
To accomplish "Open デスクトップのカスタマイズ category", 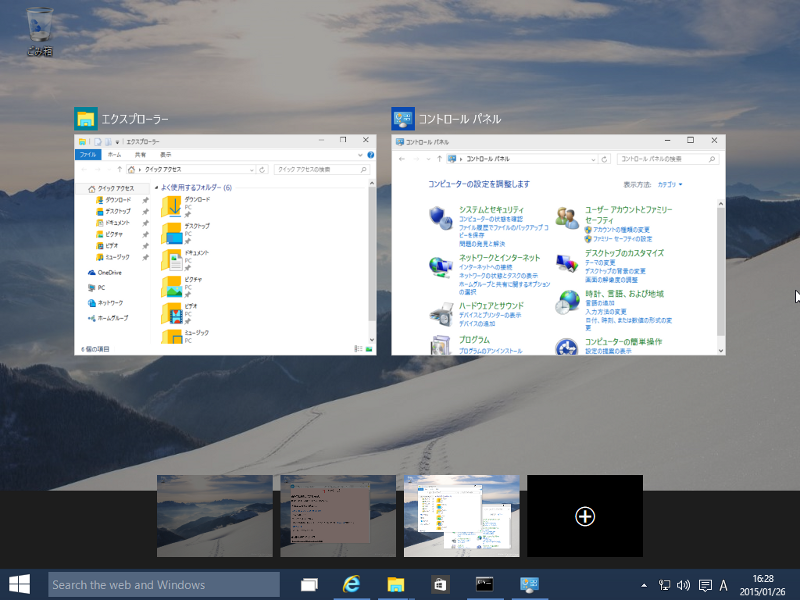I will click(x=624, y=253).
